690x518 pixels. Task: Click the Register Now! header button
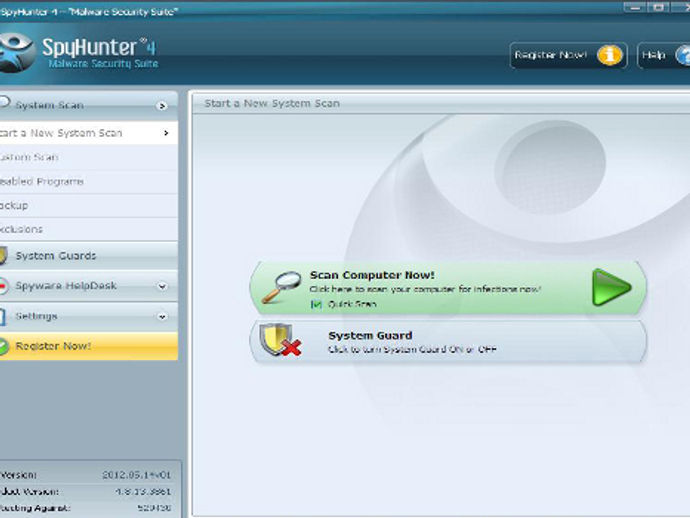pyautogui.click(x=569, y=55)
